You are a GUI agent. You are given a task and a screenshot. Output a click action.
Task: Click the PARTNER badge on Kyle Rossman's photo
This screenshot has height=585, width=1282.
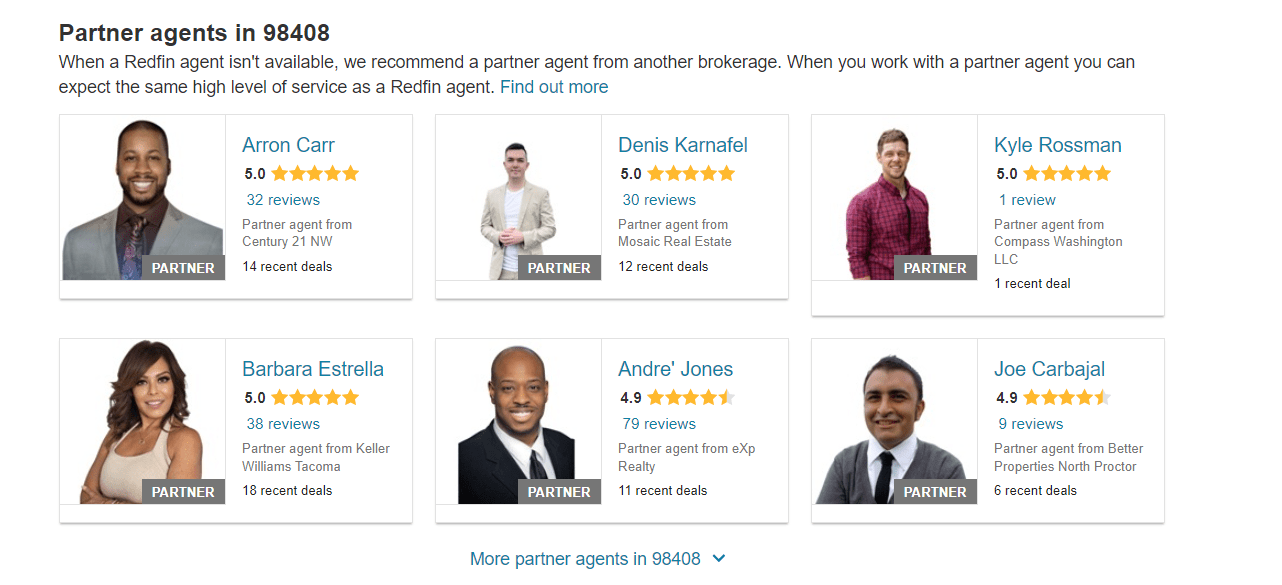[934, 268]
